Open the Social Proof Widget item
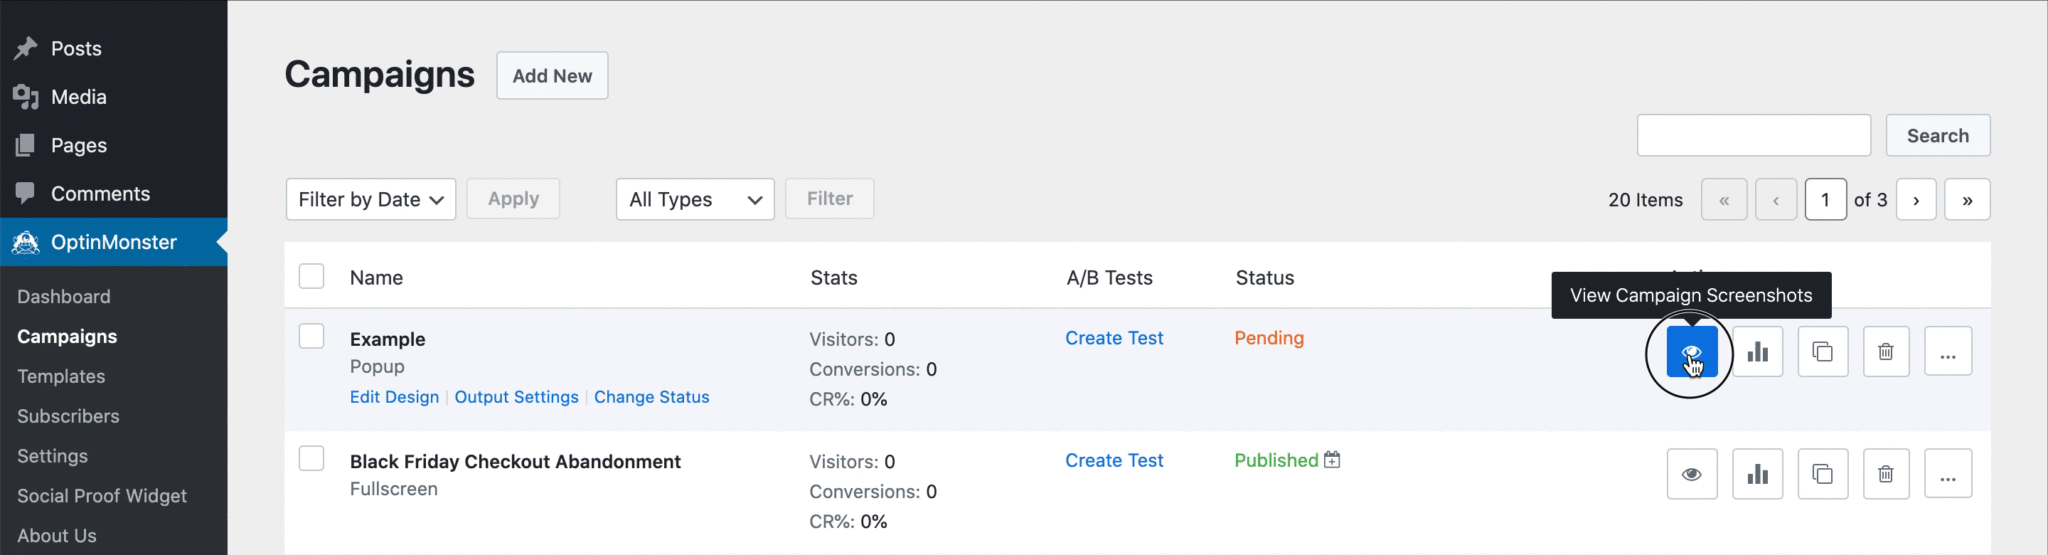Image resolution: width=2048 pixels, height=555 pixels. tap(102, 496)
